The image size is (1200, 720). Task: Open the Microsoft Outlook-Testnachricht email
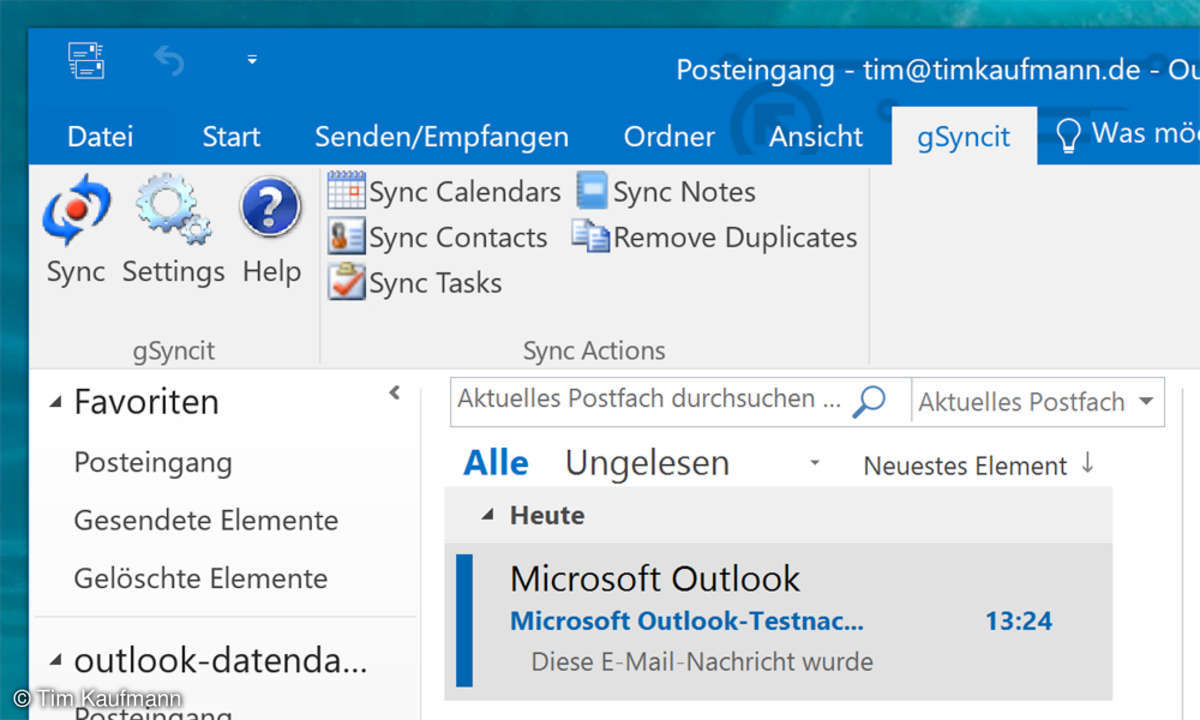click(779, 621)
